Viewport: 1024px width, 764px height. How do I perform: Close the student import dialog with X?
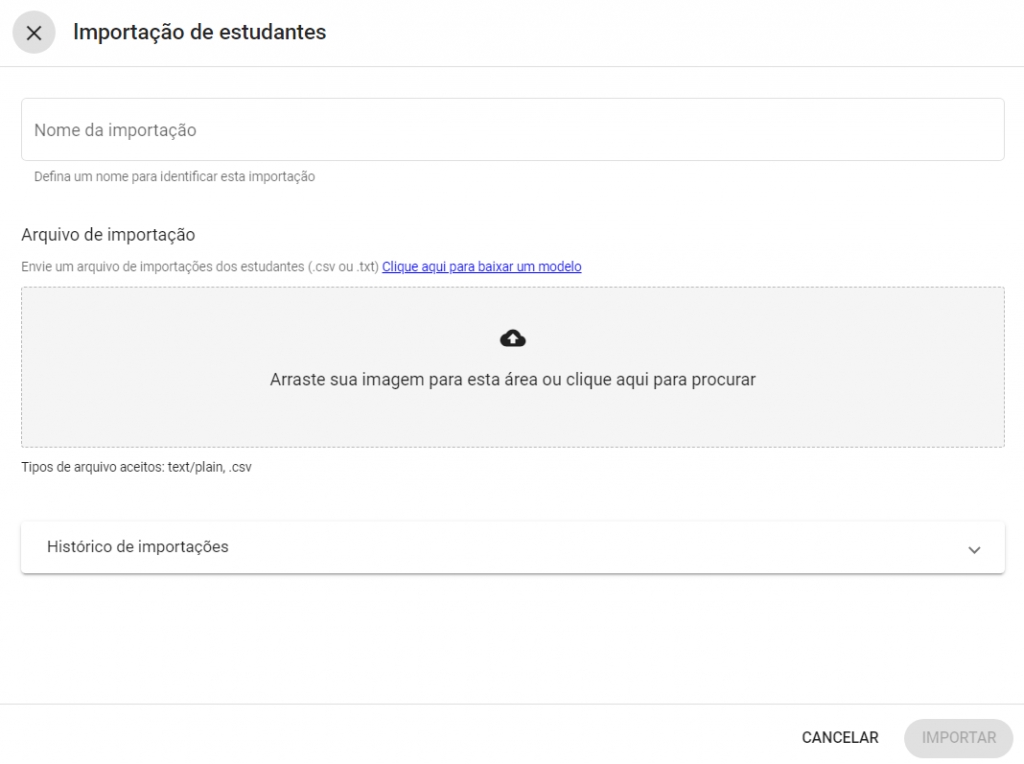click(33, 33)
